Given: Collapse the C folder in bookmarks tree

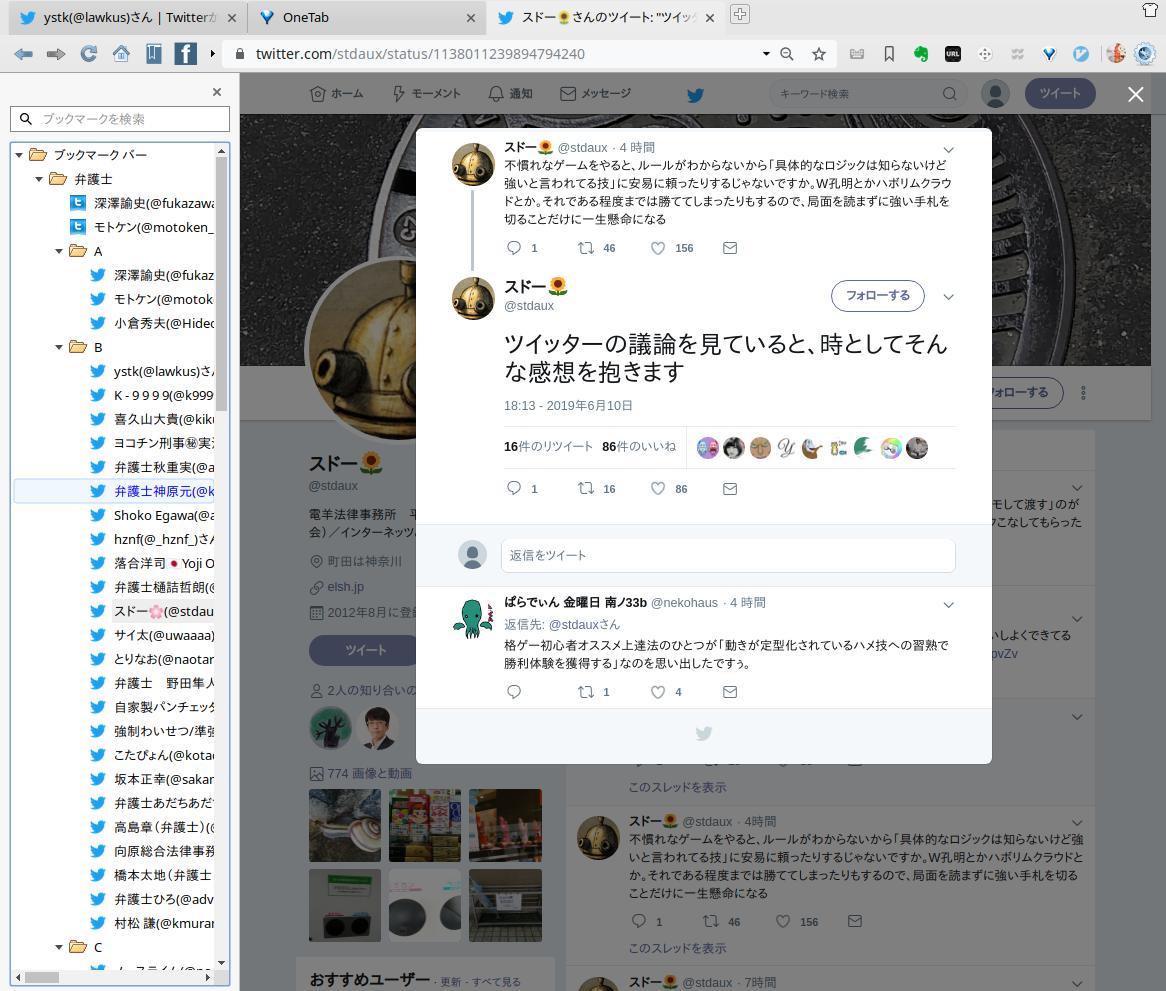Looking at the screenshot, I should point(59,947).
